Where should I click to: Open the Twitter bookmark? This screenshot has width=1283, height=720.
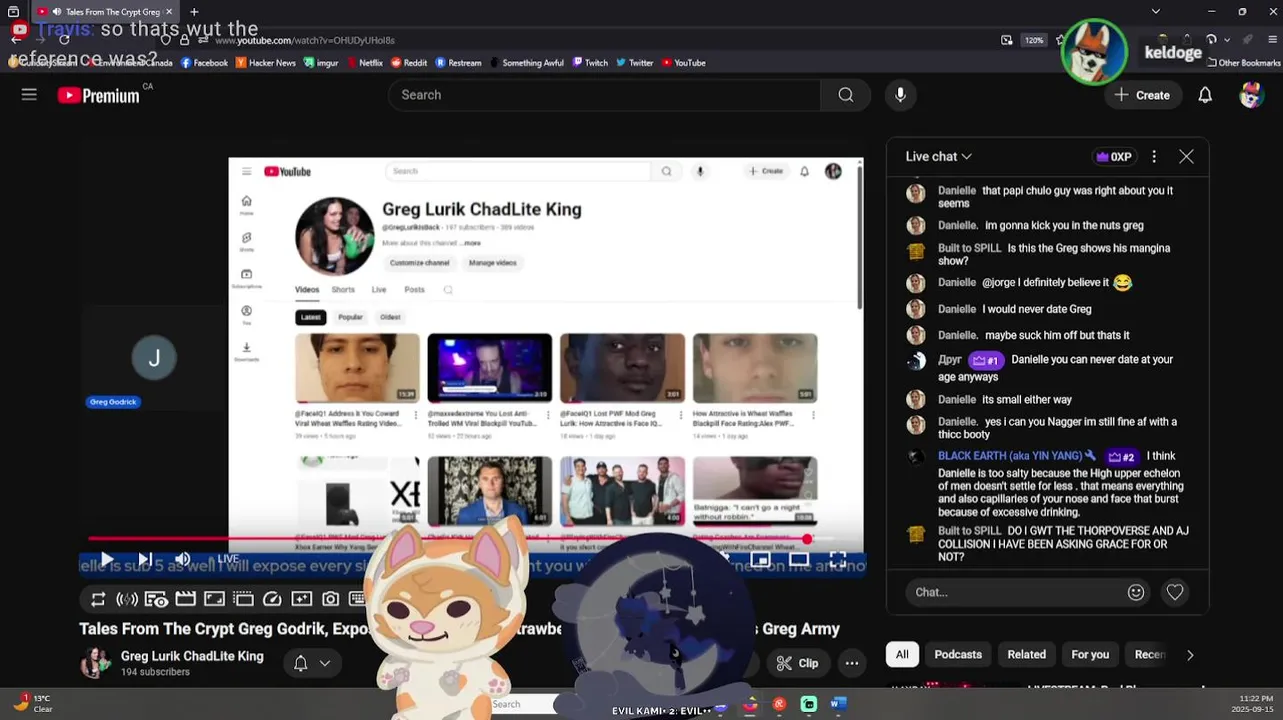click(635, 63)
